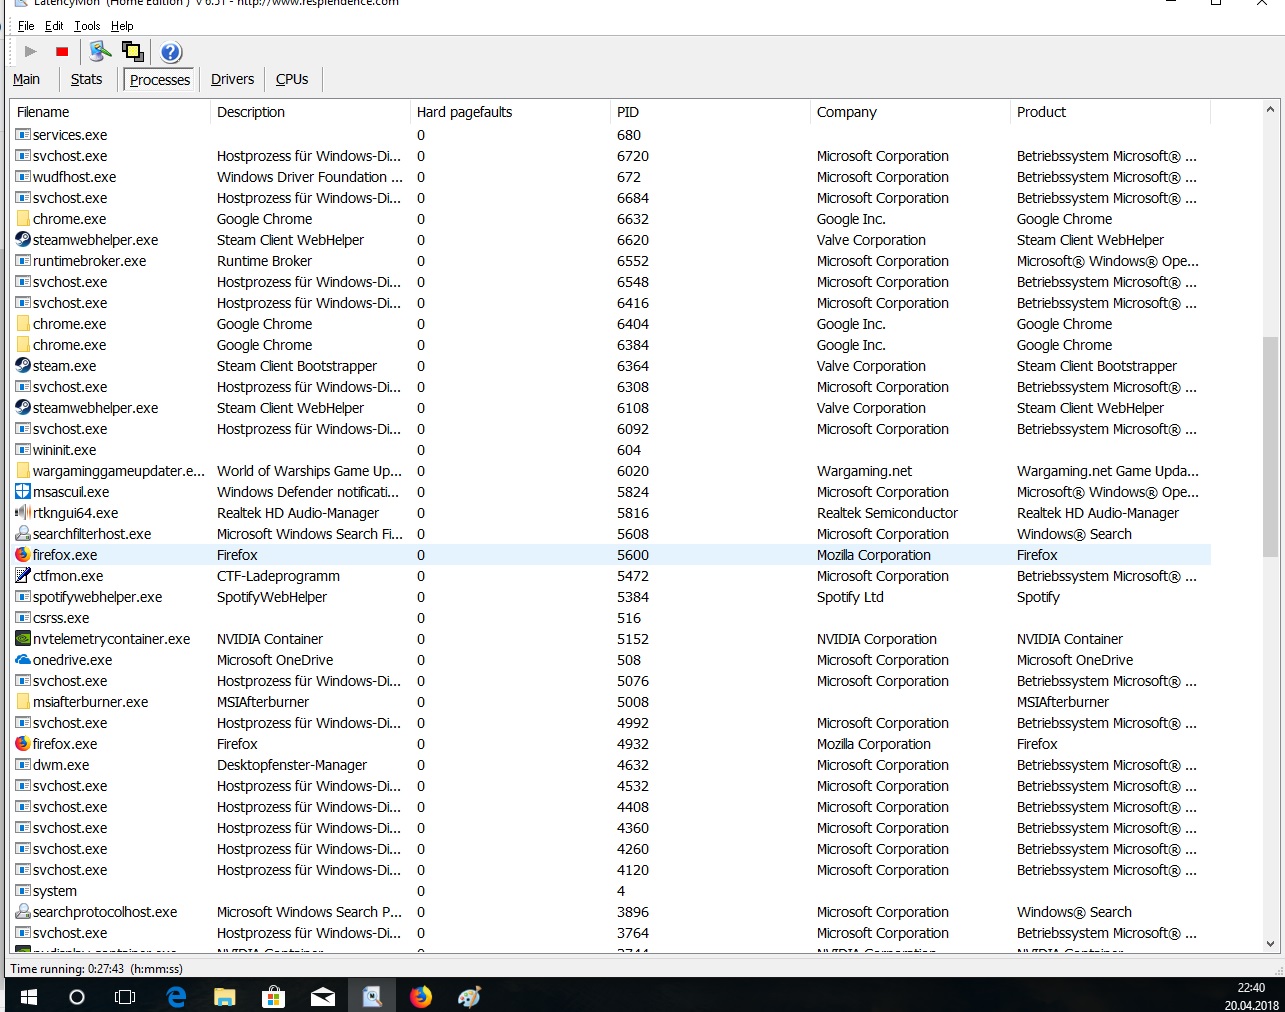Select the wininit.exe row
The width and height of the screenshot is (1285, 1012).
click(x=611, y=450)
